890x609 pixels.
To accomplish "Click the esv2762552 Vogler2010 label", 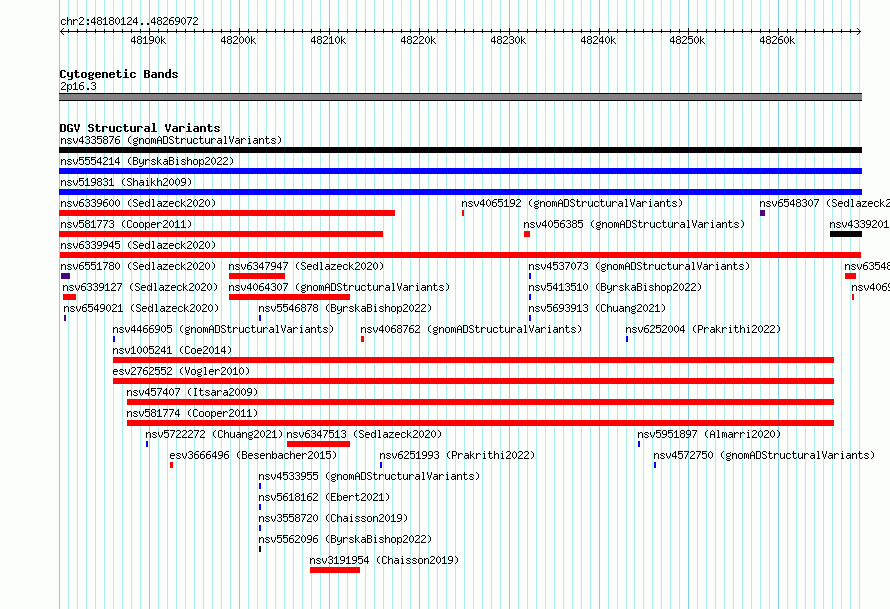I will 181,371.
